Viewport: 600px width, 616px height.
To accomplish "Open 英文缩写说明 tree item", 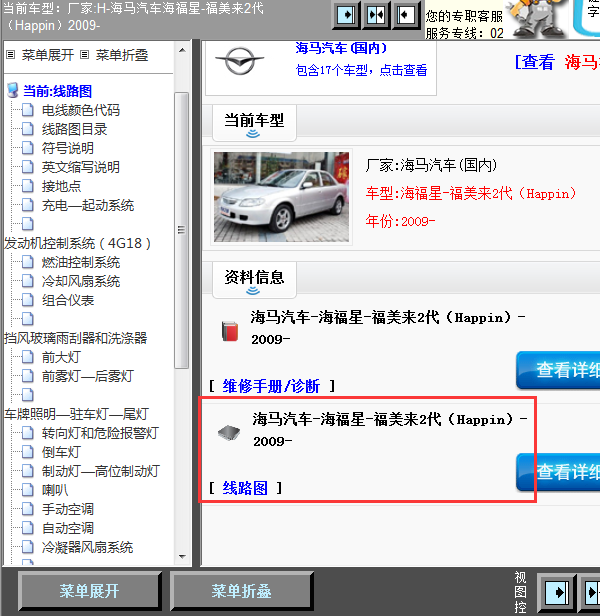I will tap(81, 167).
